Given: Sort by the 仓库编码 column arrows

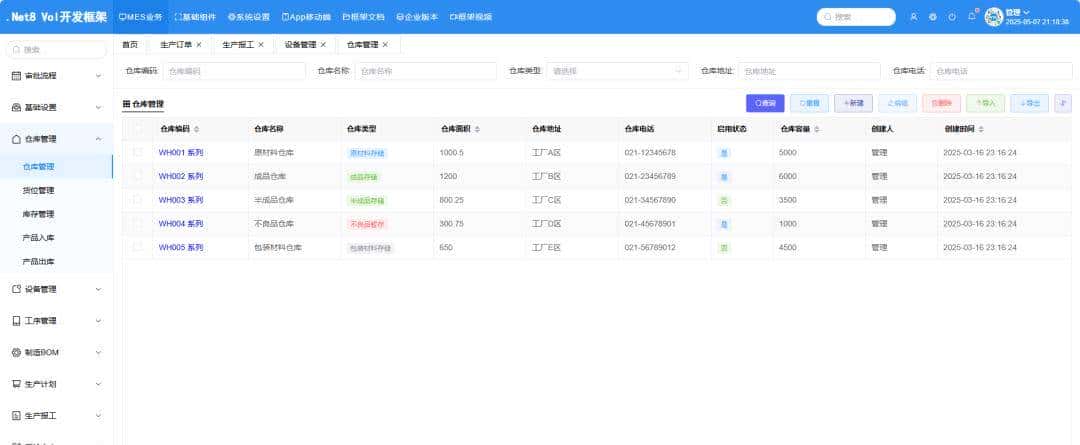Looking at the screenshot, I should pyautogui.click(x=197, y=129).
